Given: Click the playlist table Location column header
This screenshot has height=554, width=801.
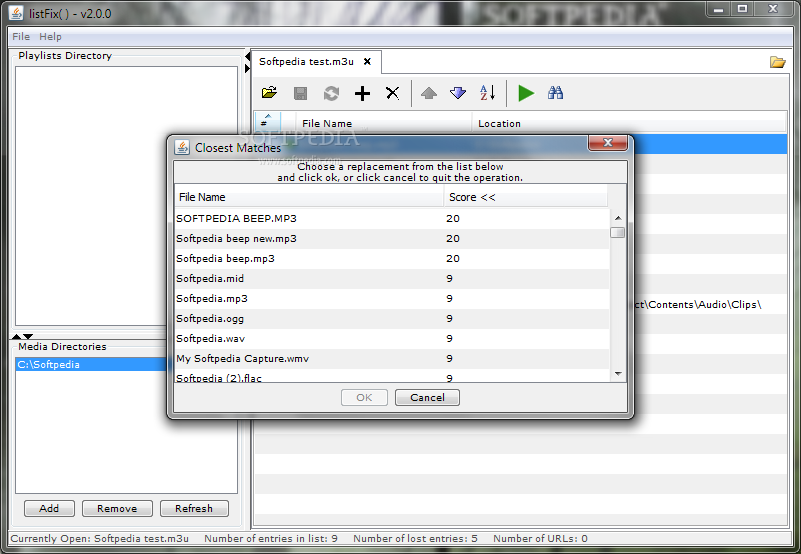Looking at the screenshot, I should tap(629, 123).
